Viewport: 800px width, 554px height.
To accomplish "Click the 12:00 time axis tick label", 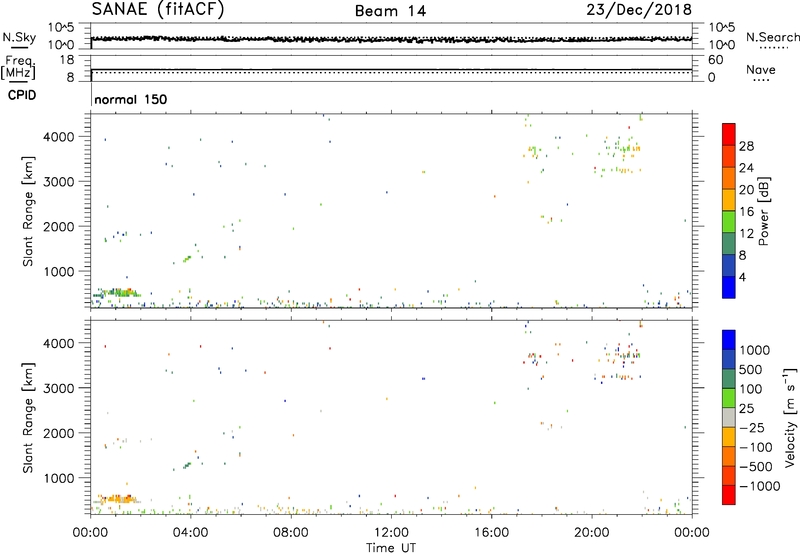I will point(391,532).
